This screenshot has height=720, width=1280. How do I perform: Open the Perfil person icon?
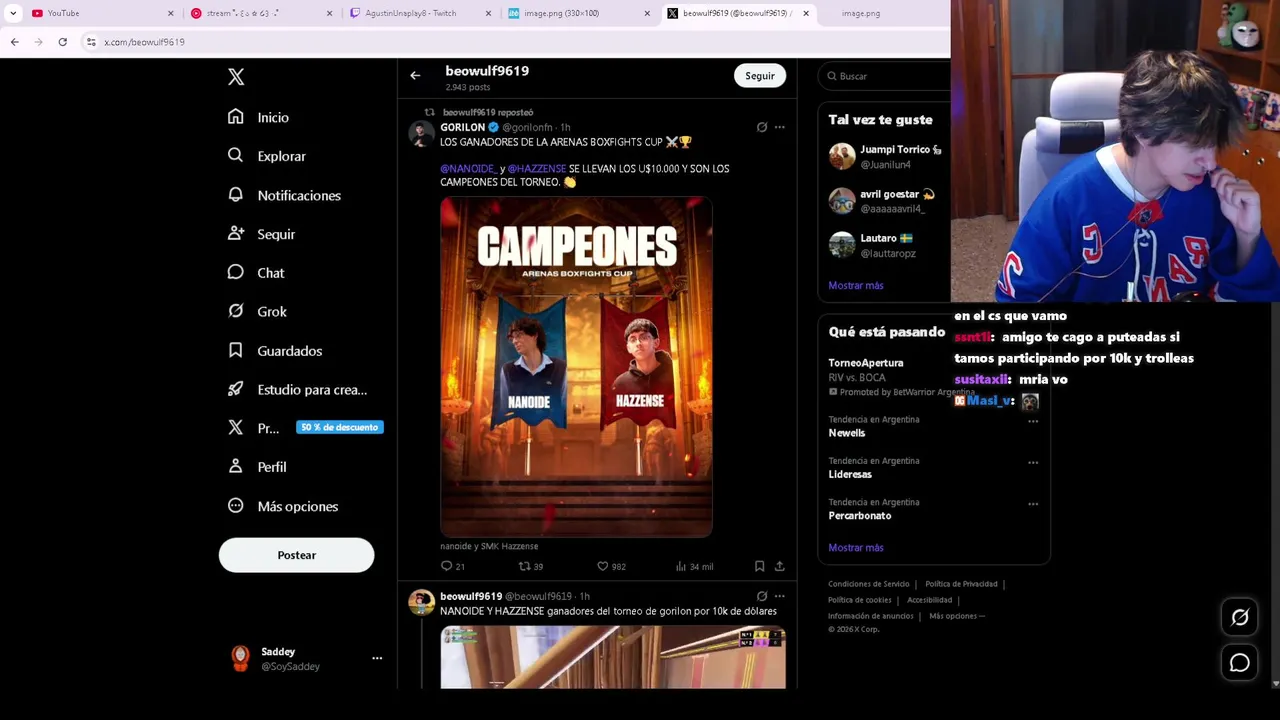[235, 467]
